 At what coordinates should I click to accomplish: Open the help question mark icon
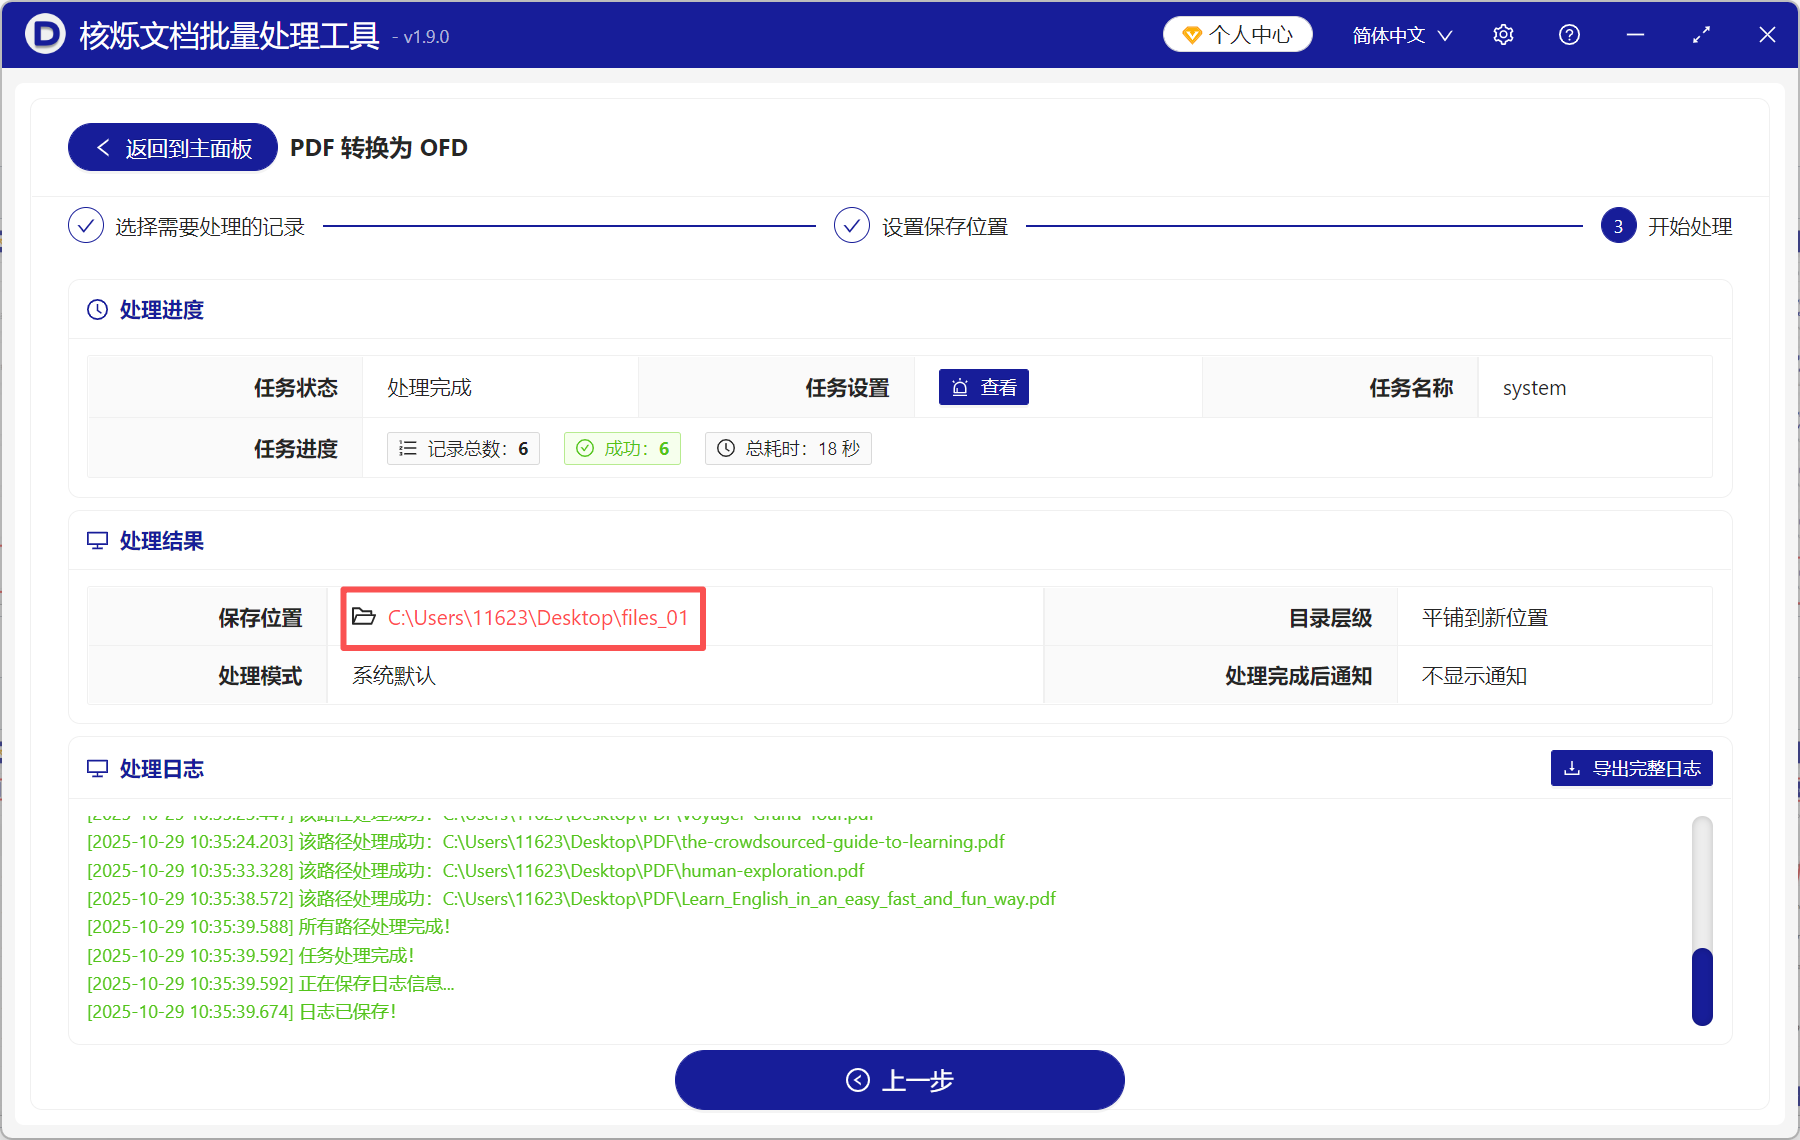click(1569, 34)
